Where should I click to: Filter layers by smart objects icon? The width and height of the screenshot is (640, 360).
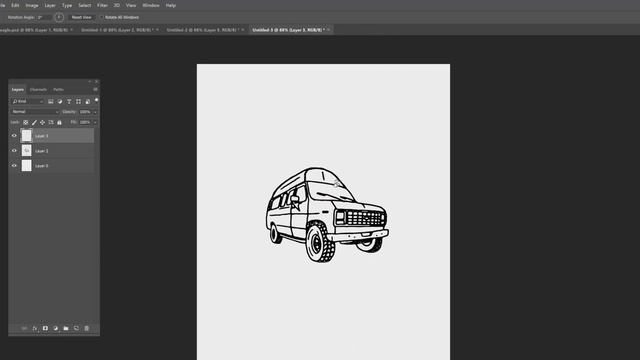pyautogui.click(x=87, y=101)
